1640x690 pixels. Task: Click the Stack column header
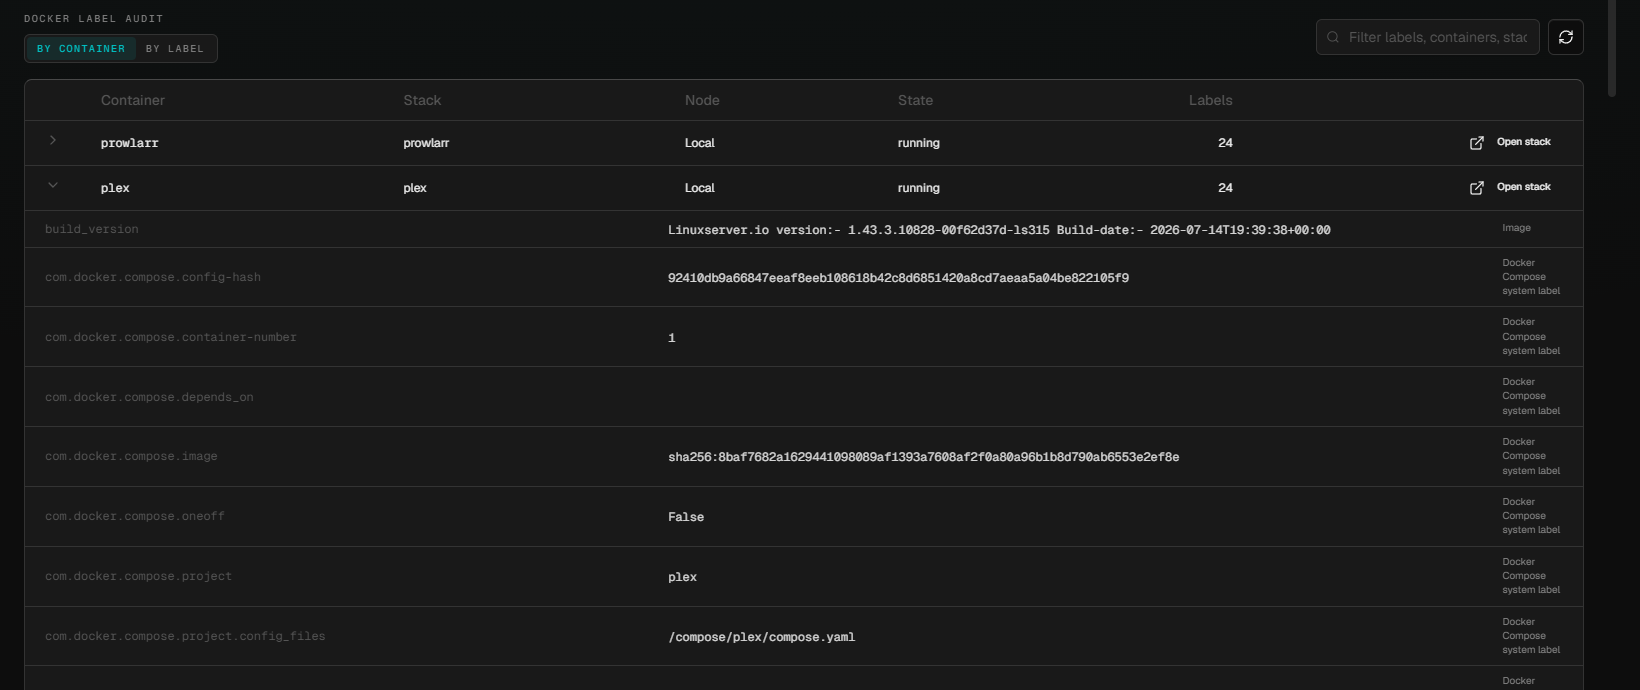[x=422, y=100]
